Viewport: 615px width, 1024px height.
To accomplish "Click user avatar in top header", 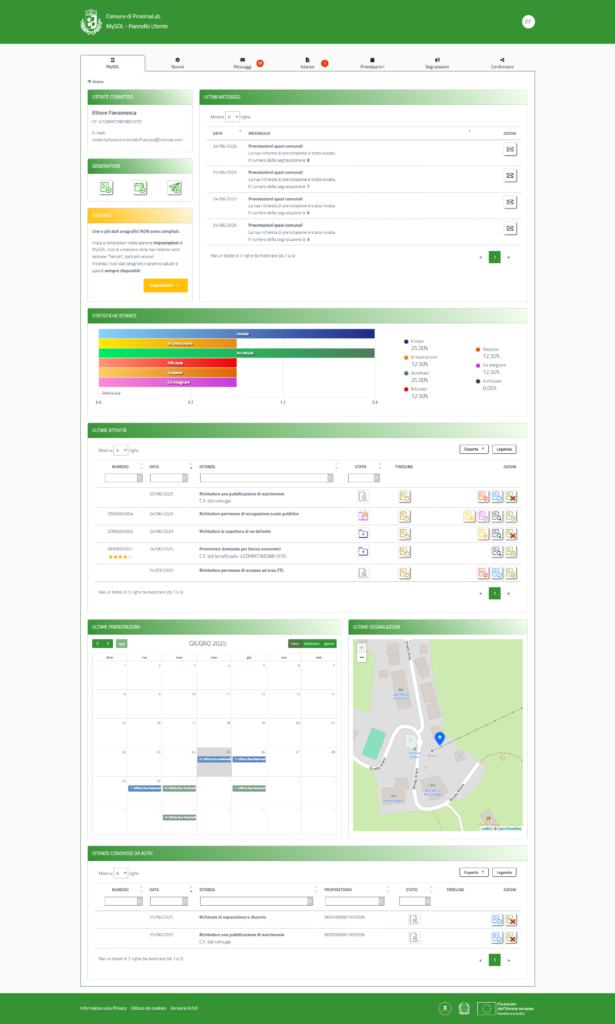I will 527,22.
